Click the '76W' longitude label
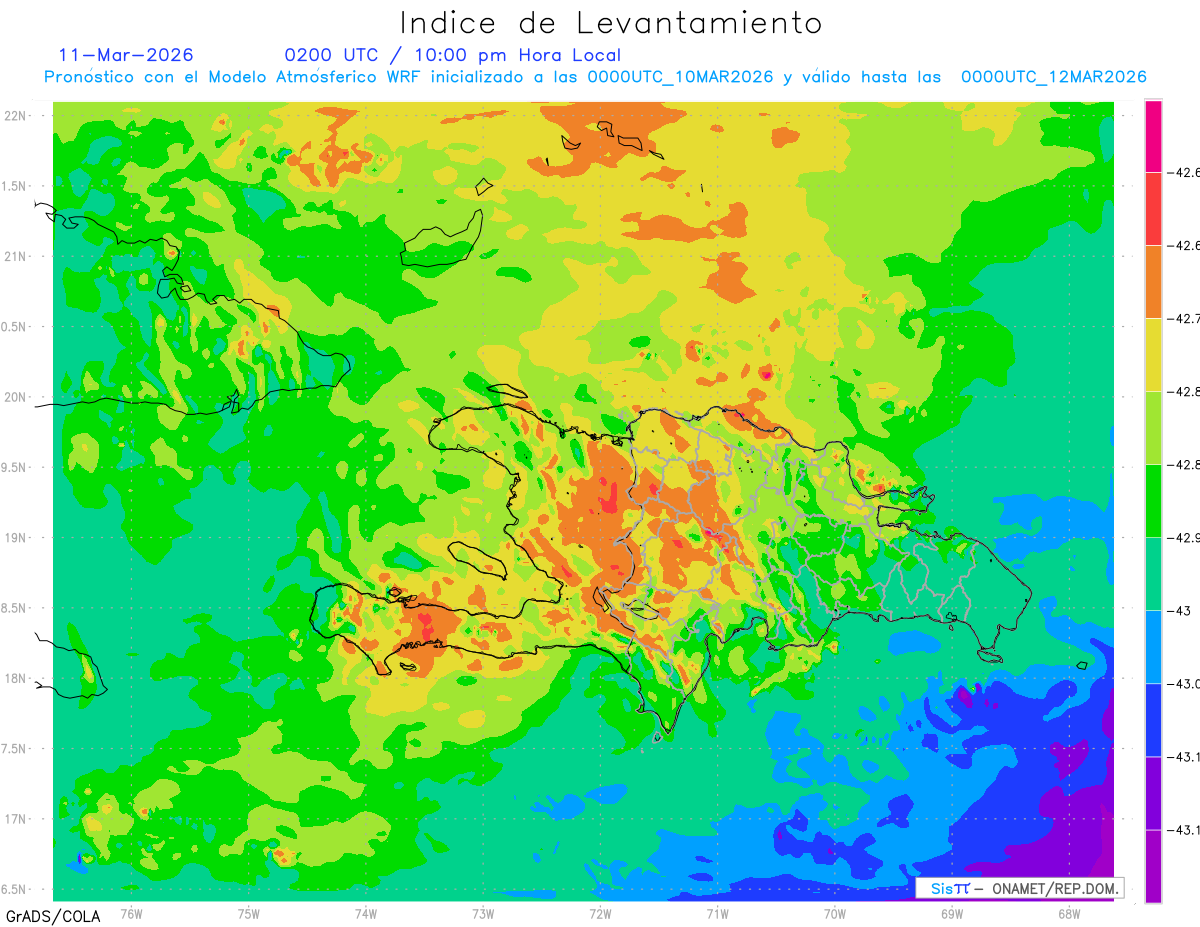The height and width of the screenshot is (927, 1200). 131,912
